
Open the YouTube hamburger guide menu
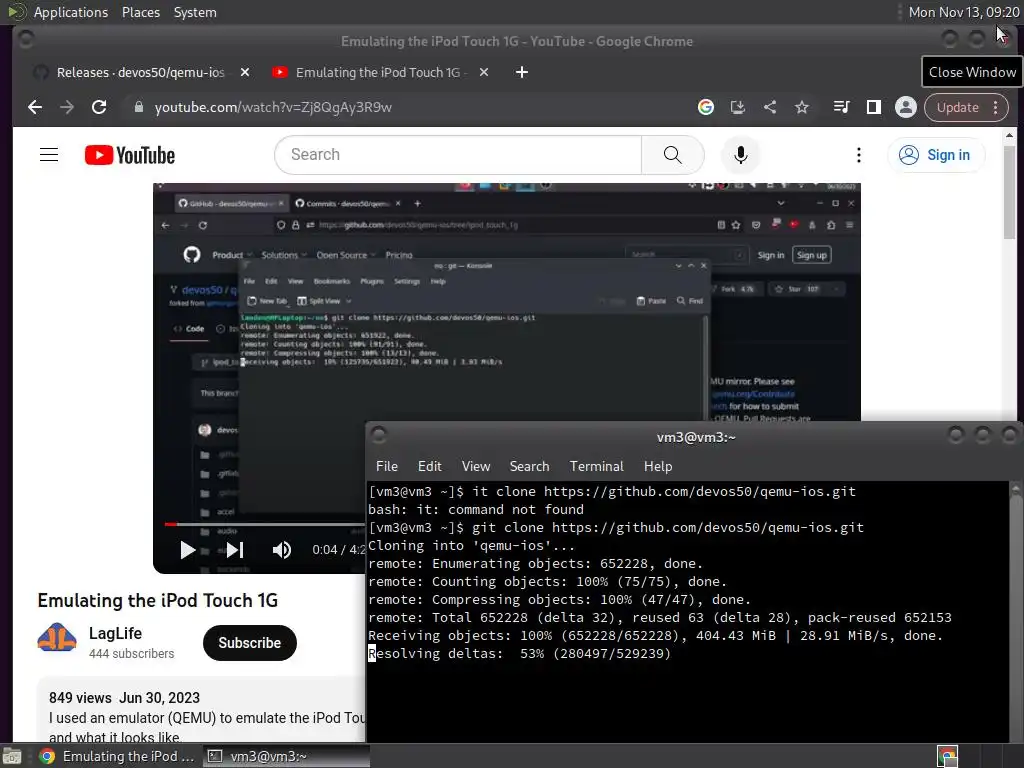[x=49, y=155]
